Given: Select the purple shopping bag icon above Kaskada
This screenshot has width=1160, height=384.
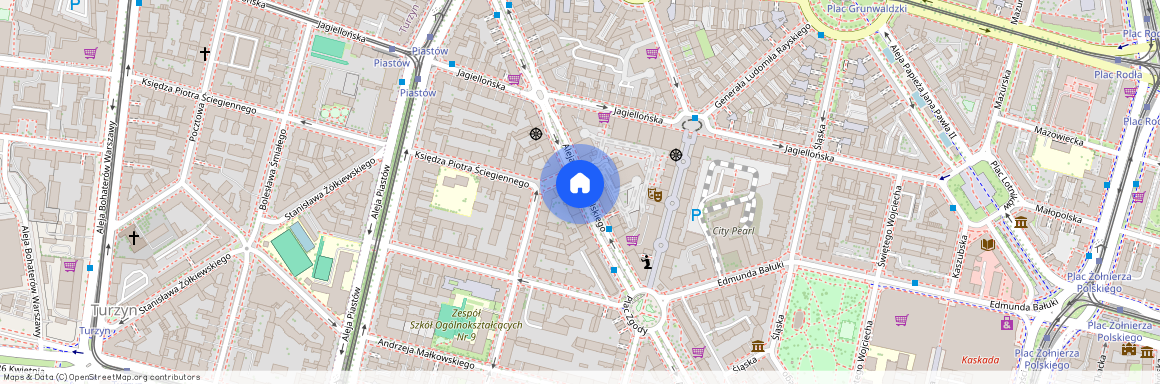Looking at the screenshot, I should (x=1007, y=323).
